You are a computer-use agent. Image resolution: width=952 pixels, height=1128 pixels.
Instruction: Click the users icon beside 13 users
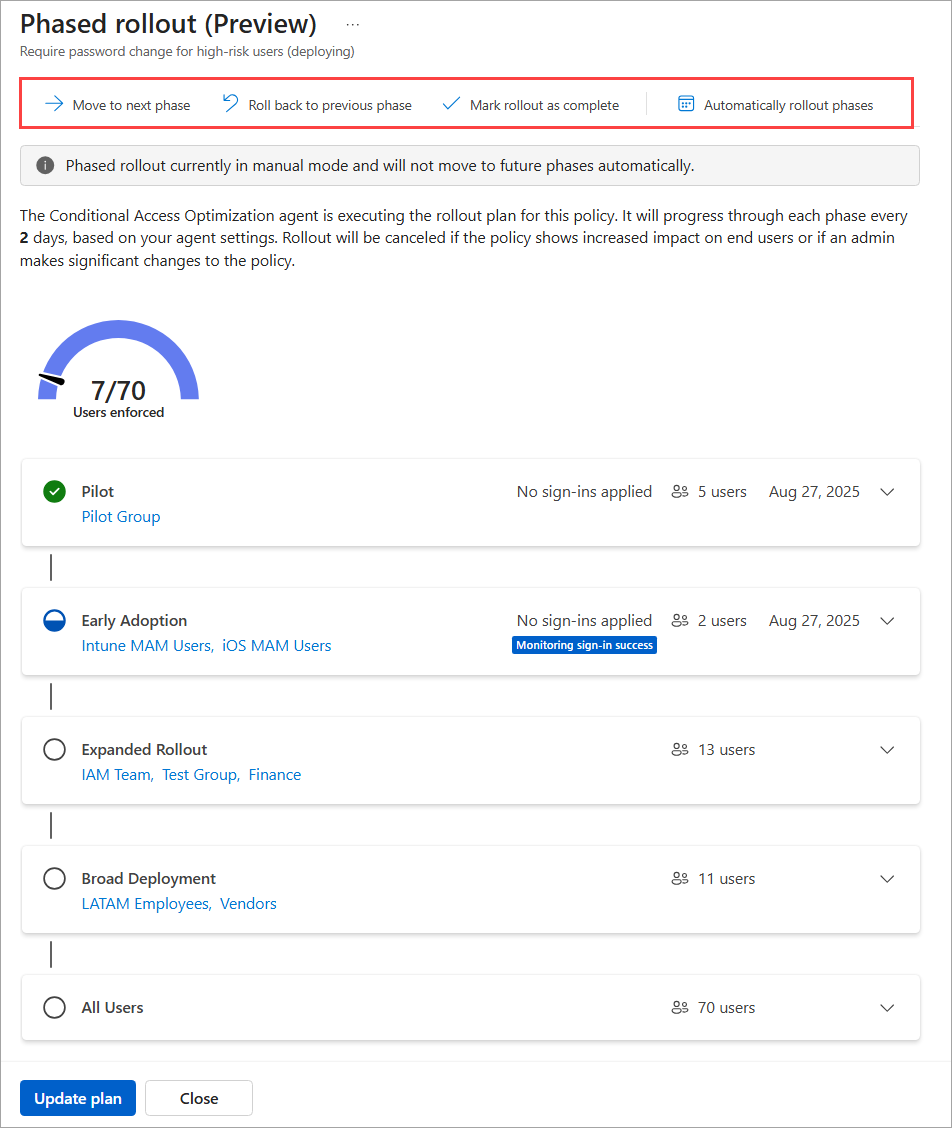click(x=680, y=750)
